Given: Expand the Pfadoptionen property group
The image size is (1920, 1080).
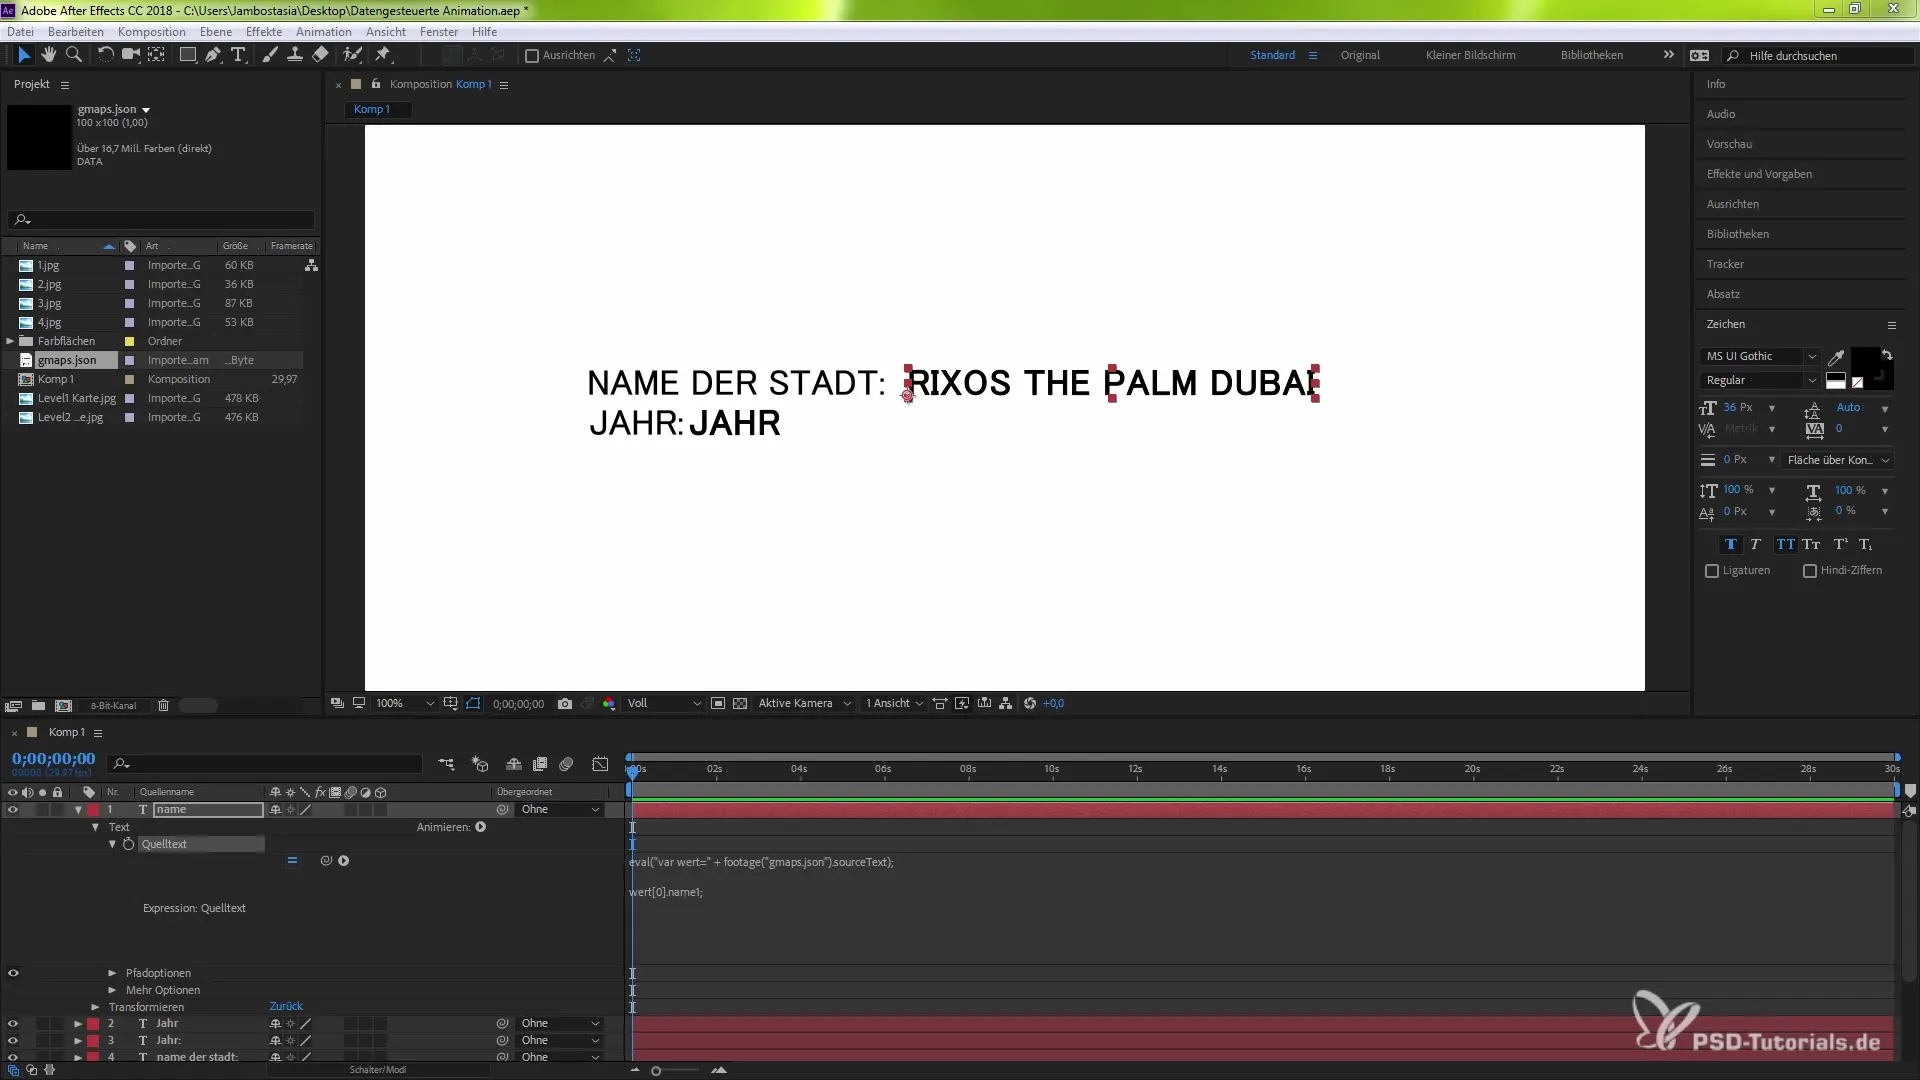Looking at the screenshot, I should click(112, 974).
